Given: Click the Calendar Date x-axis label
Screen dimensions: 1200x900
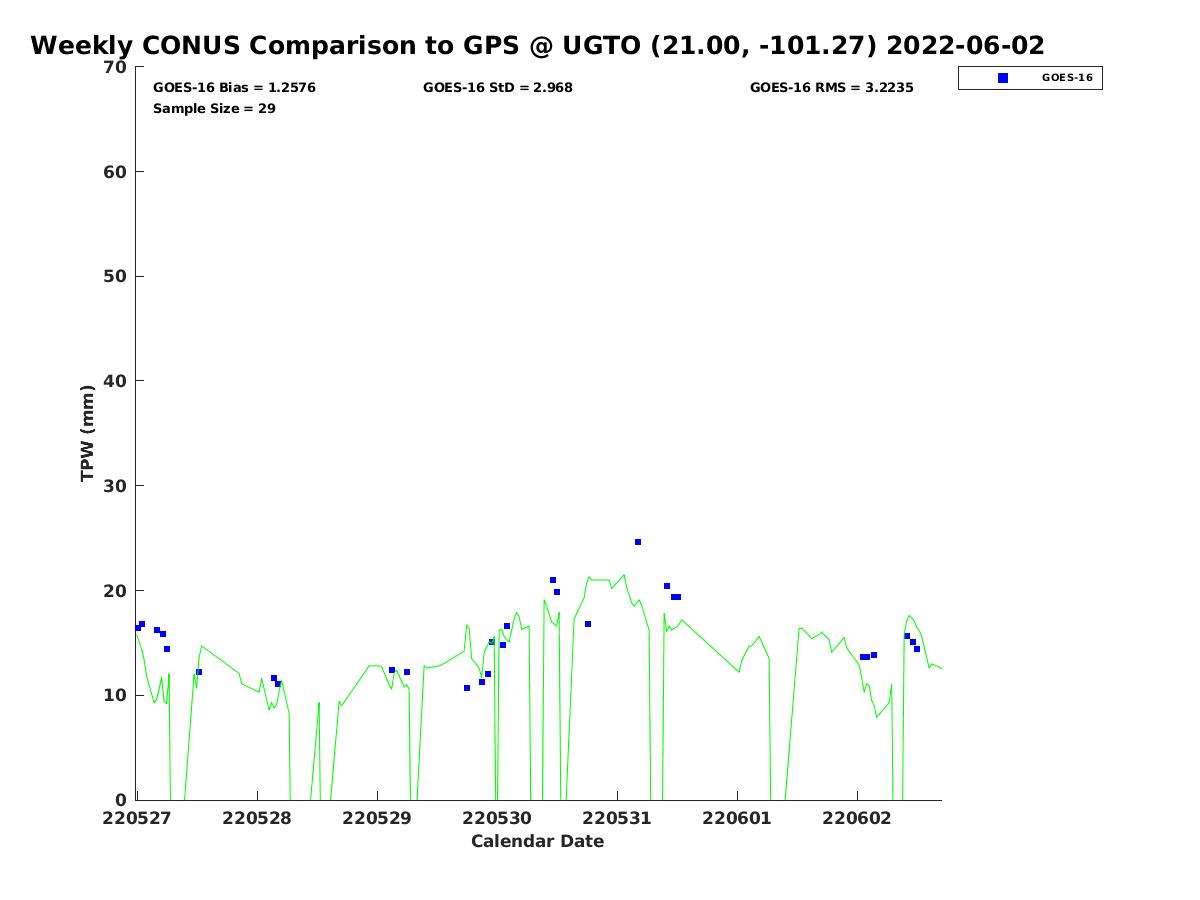Looking at the screenshot, I should [x=537, y=842].
